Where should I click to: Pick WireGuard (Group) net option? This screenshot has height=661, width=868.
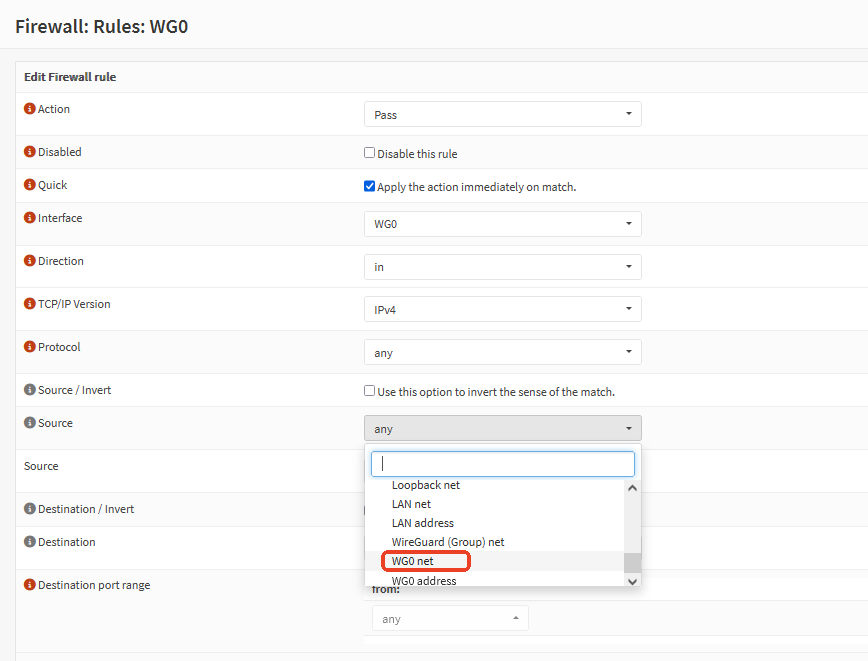pos(447,542)
